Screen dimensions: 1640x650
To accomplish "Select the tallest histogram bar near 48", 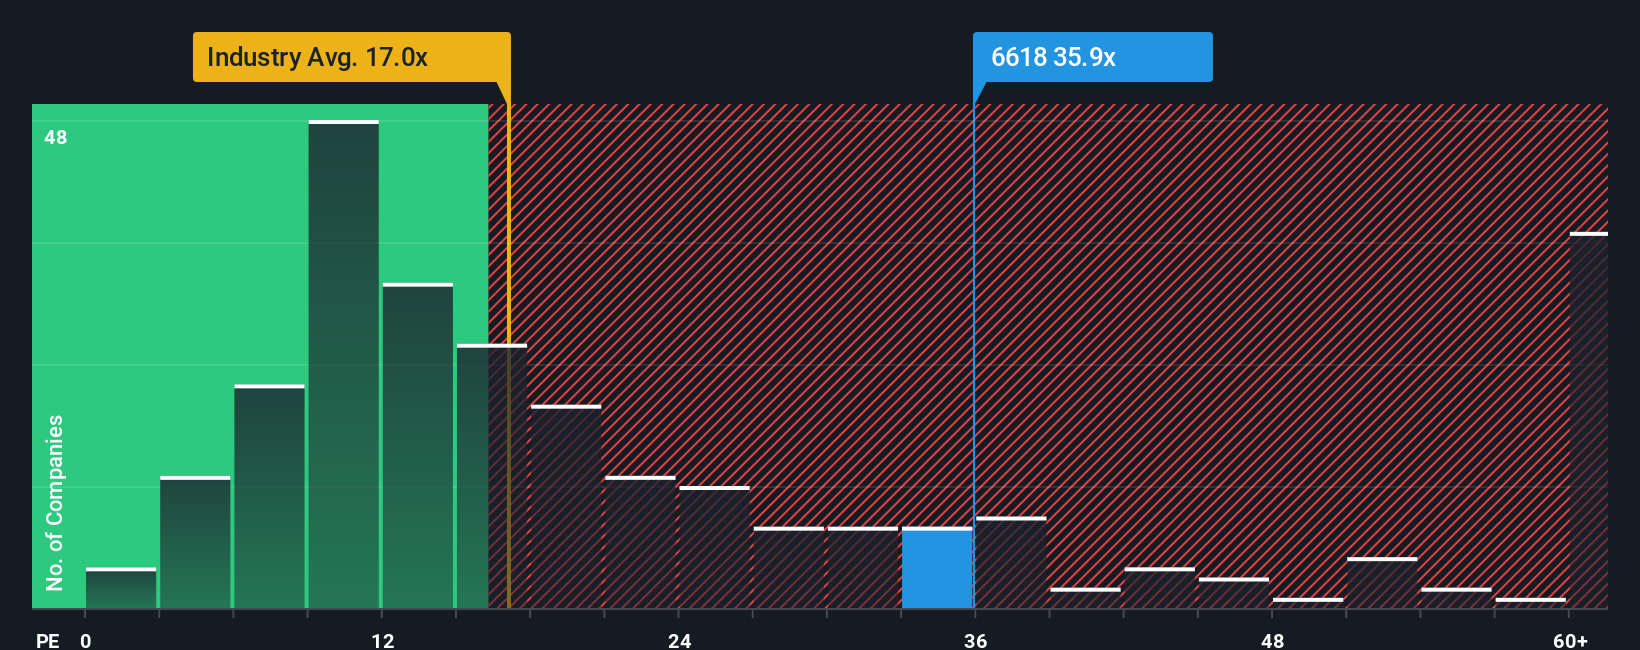I will [x=344, y=365].
